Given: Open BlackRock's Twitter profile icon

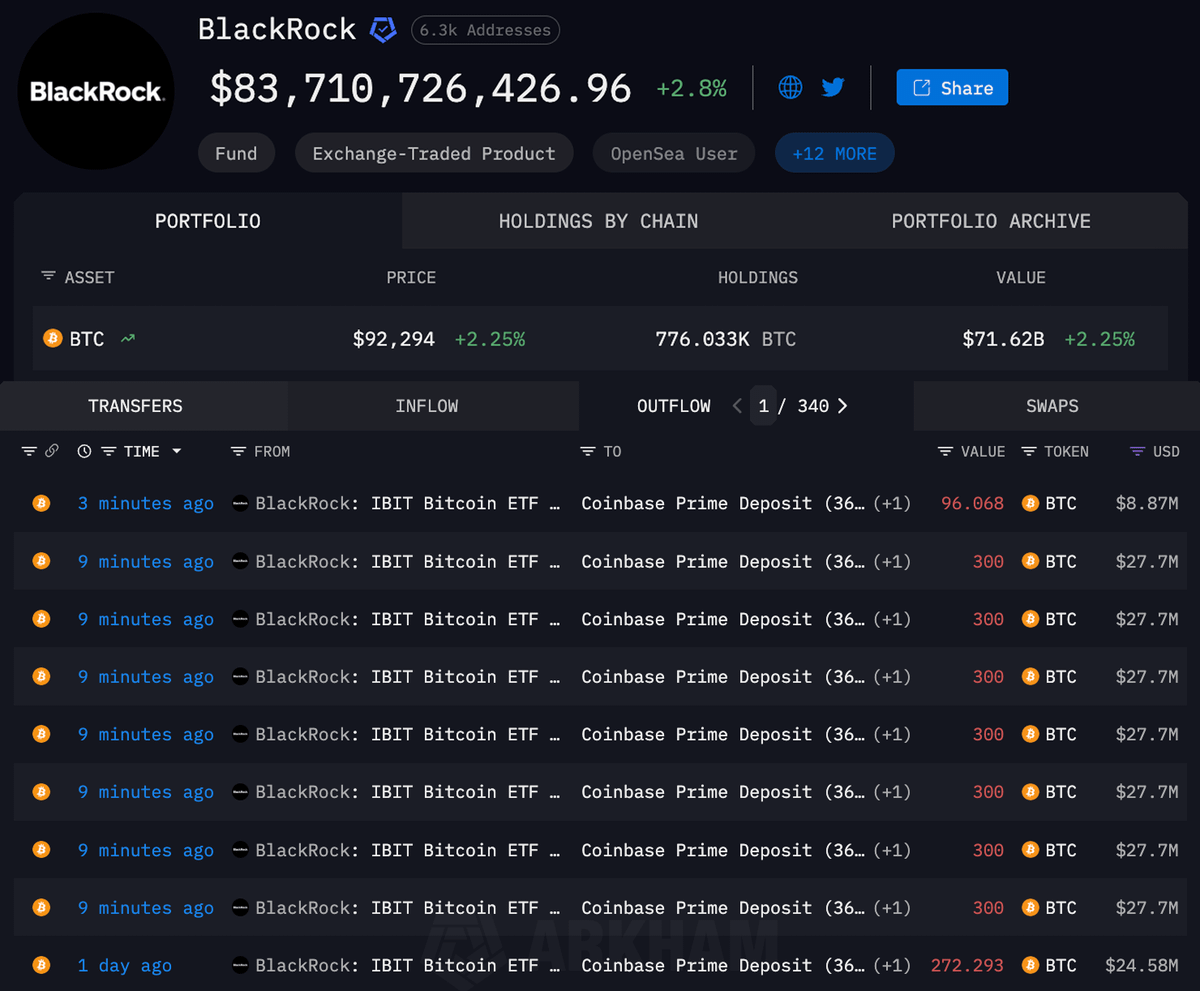Looking at the screenshot, I should (833, 87).
